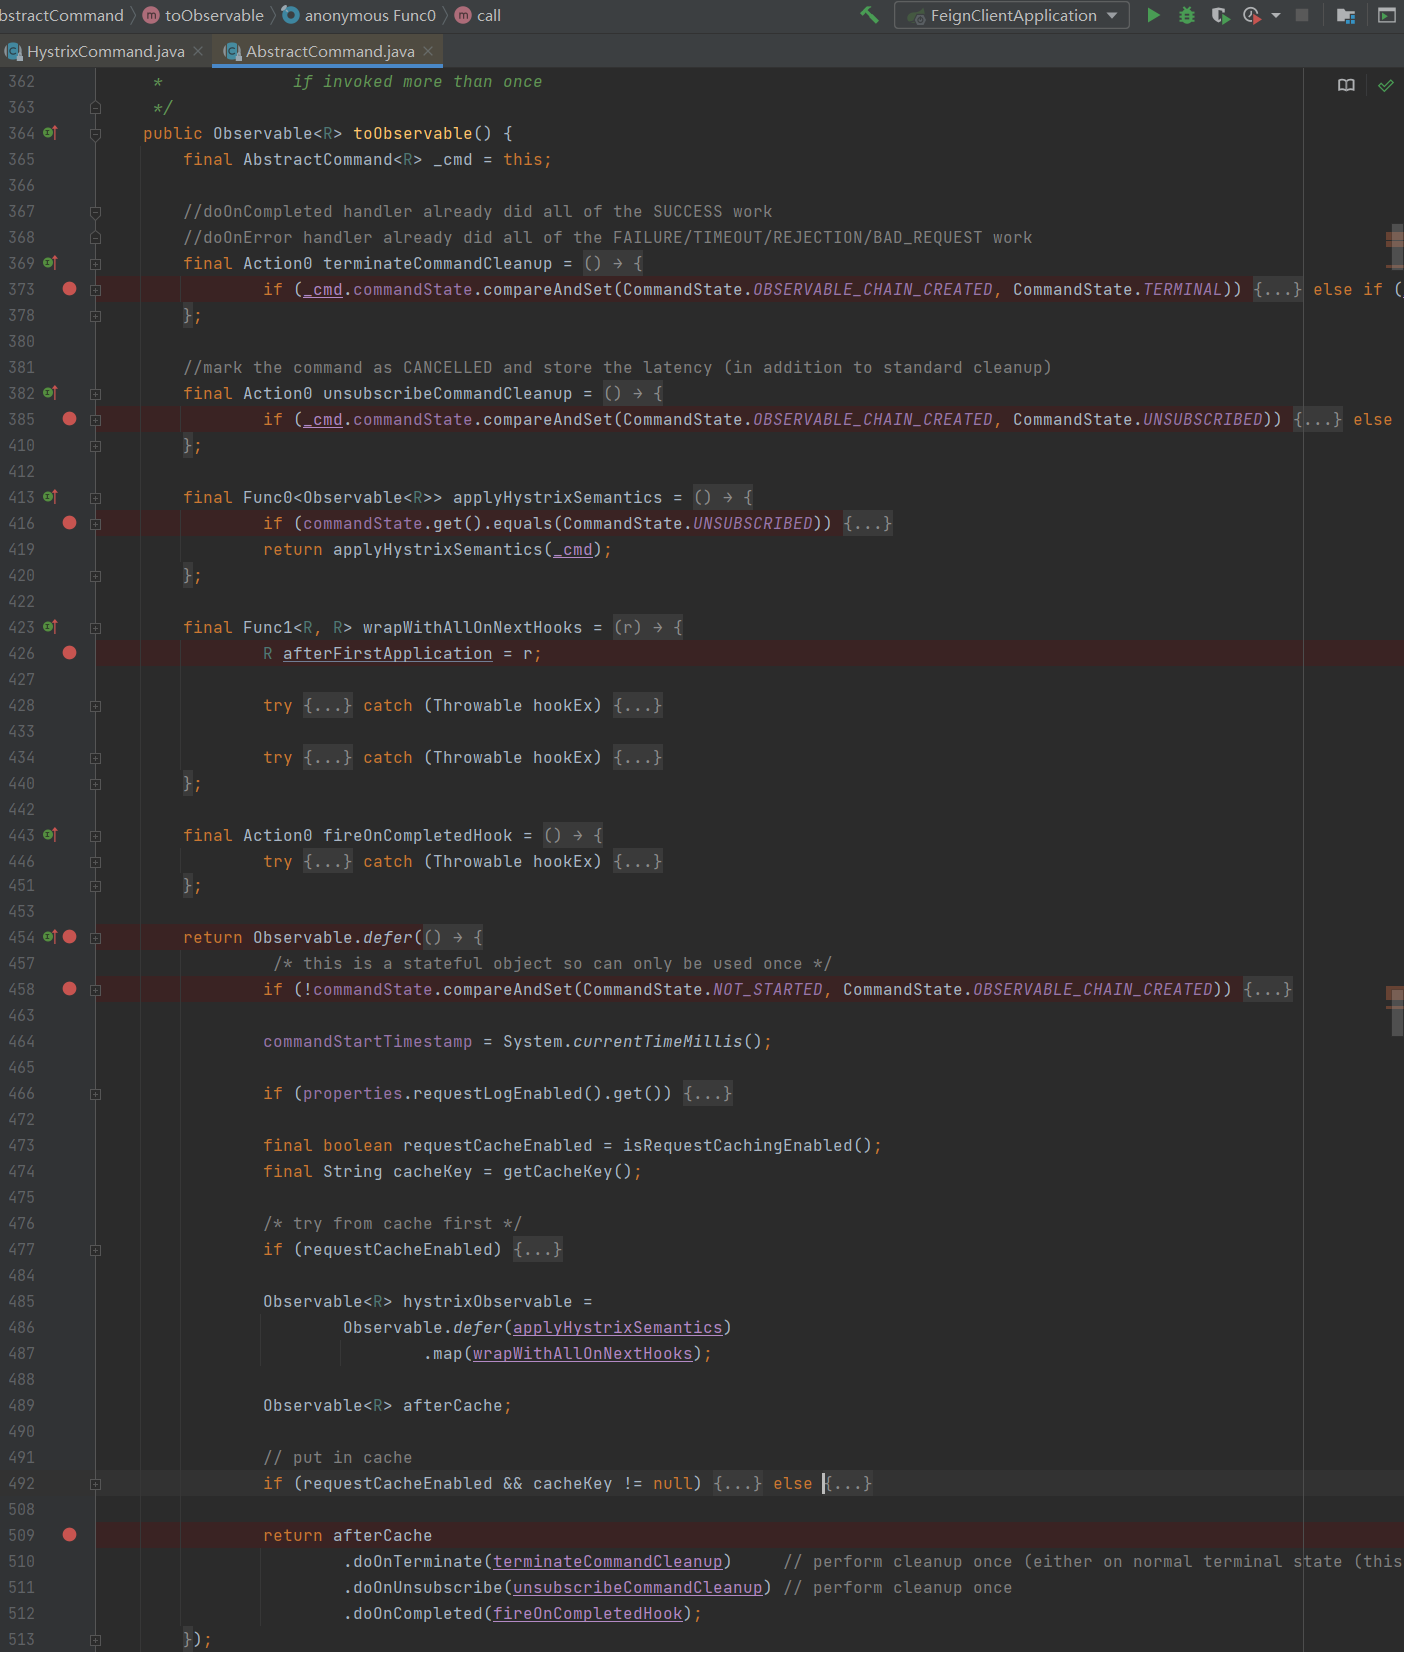This screenshot has height=1658, width=1404.
Task: Run with Coverage using the shield icon
Action: 1220,15
